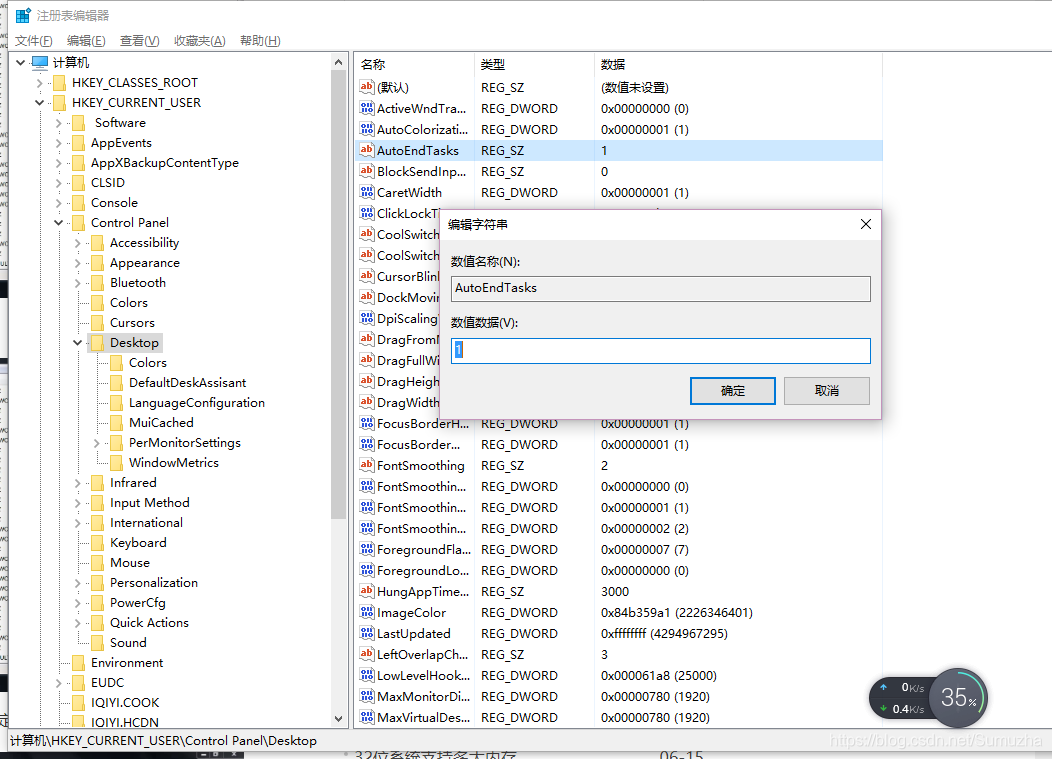Click the address path in status bar

pyautogui.click(x=163, y=741)
